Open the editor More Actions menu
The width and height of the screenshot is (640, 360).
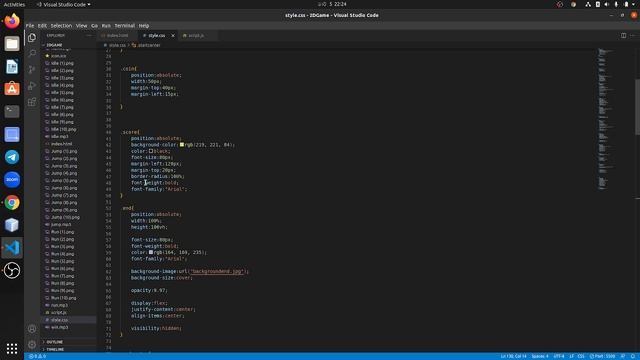click(x=633, y=36)
